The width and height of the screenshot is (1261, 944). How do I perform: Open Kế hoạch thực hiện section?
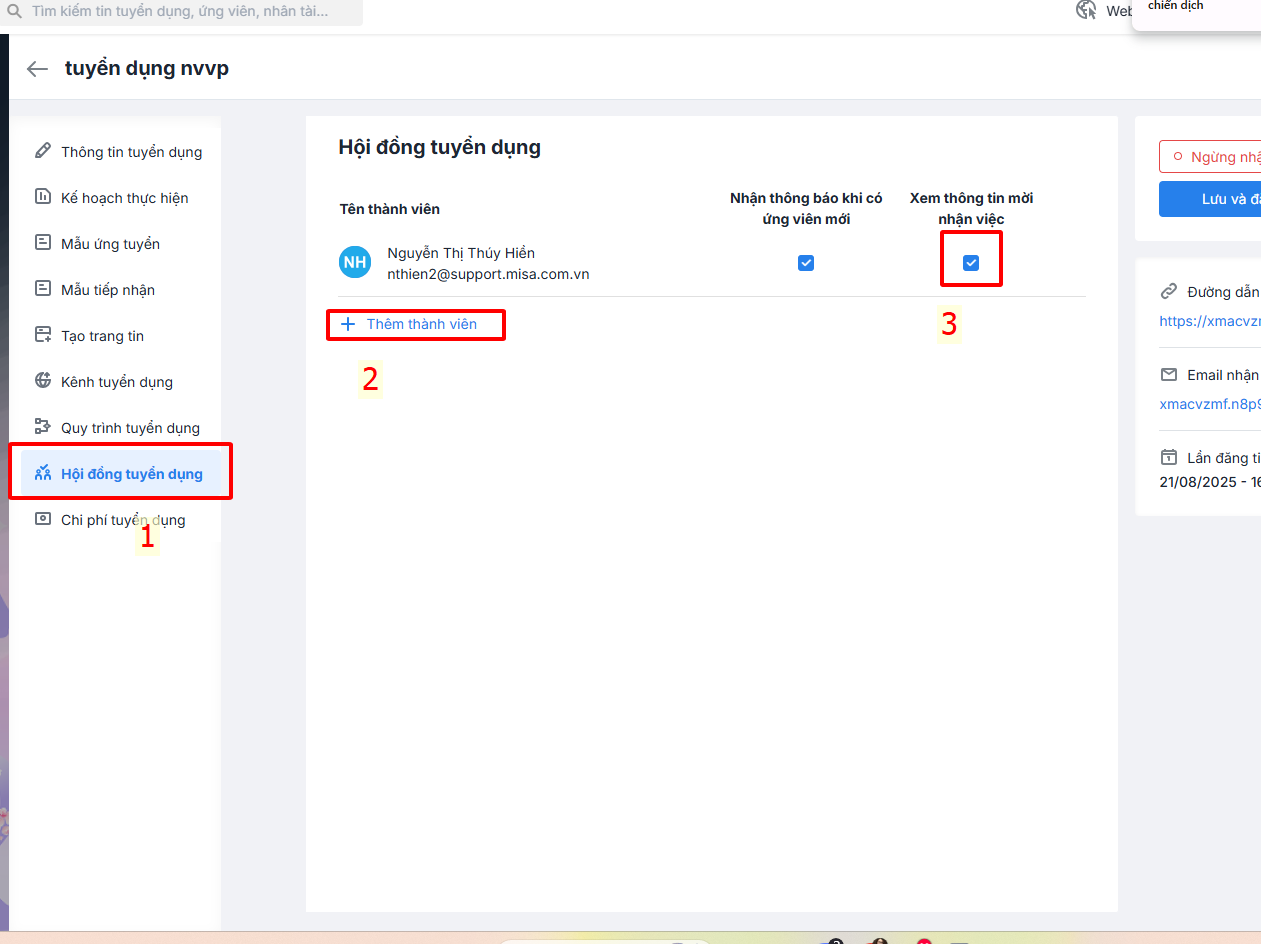tap(120, 198)
